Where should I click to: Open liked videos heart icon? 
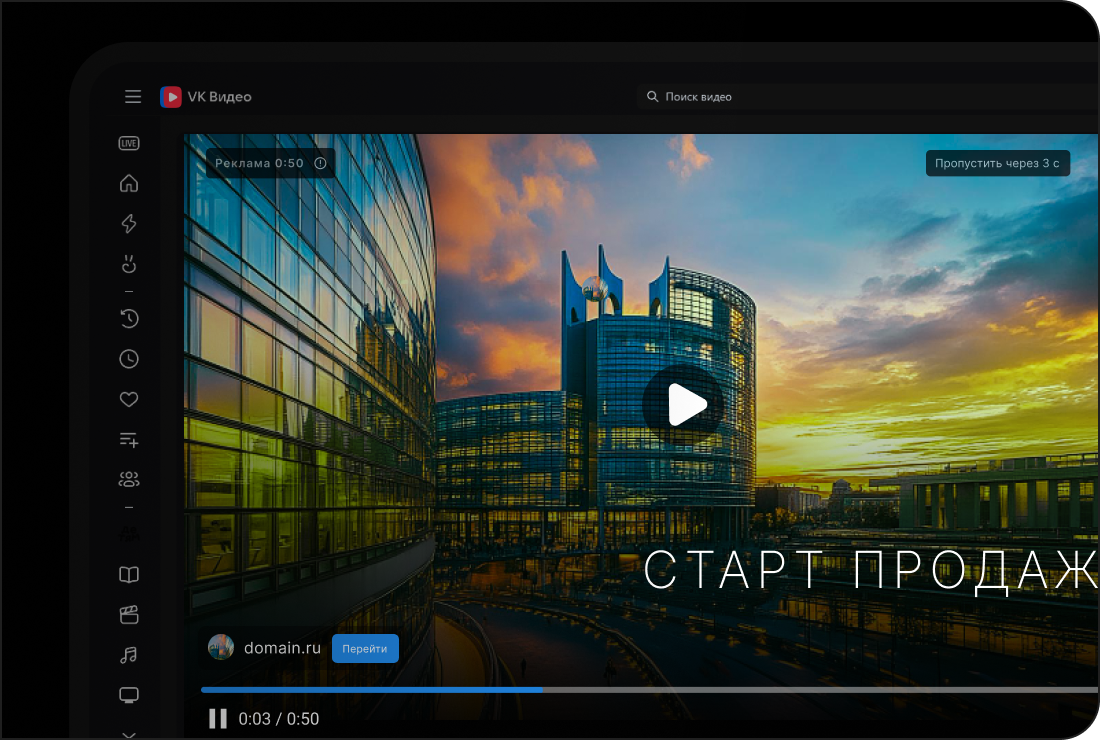coord(129,399)
